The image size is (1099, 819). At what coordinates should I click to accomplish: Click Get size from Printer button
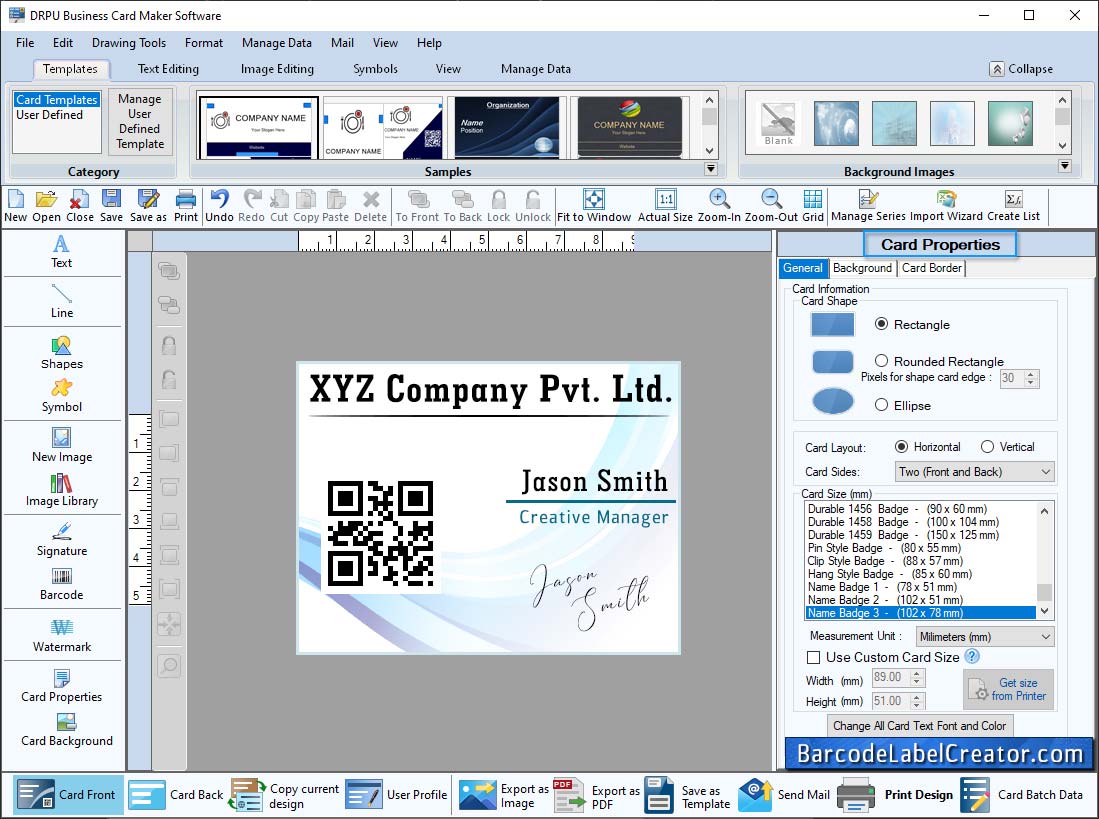[x=1008, y=689]
